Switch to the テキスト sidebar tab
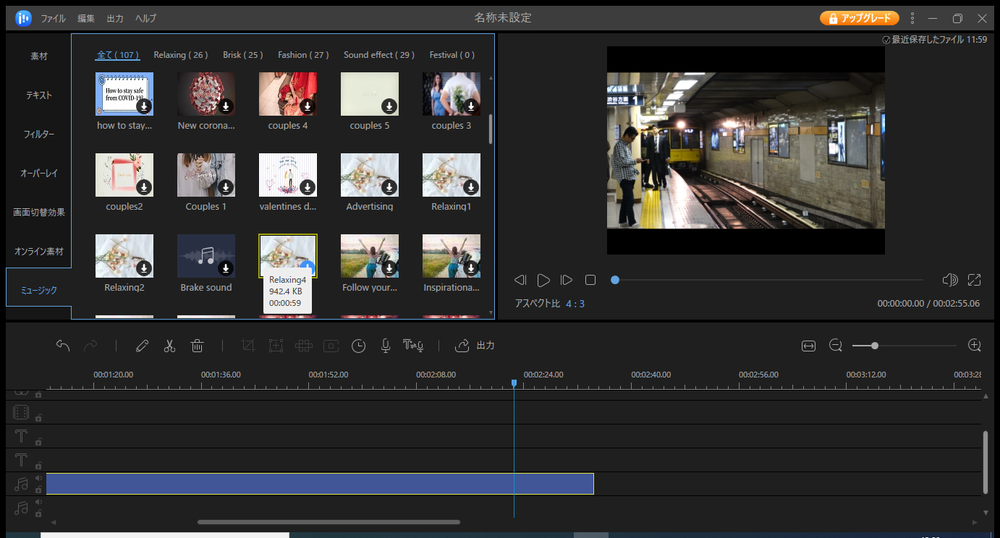The height and width of the screenshot is (538, 1000). tap(39, 95)
